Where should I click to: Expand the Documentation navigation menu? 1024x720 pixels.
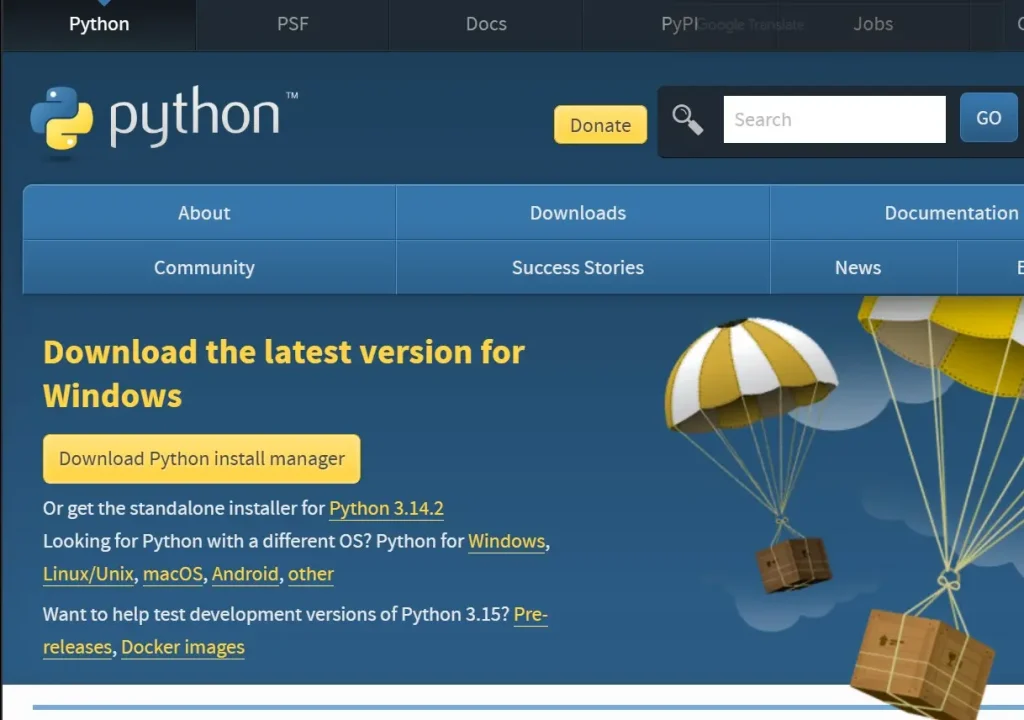[x=950, y=213]
